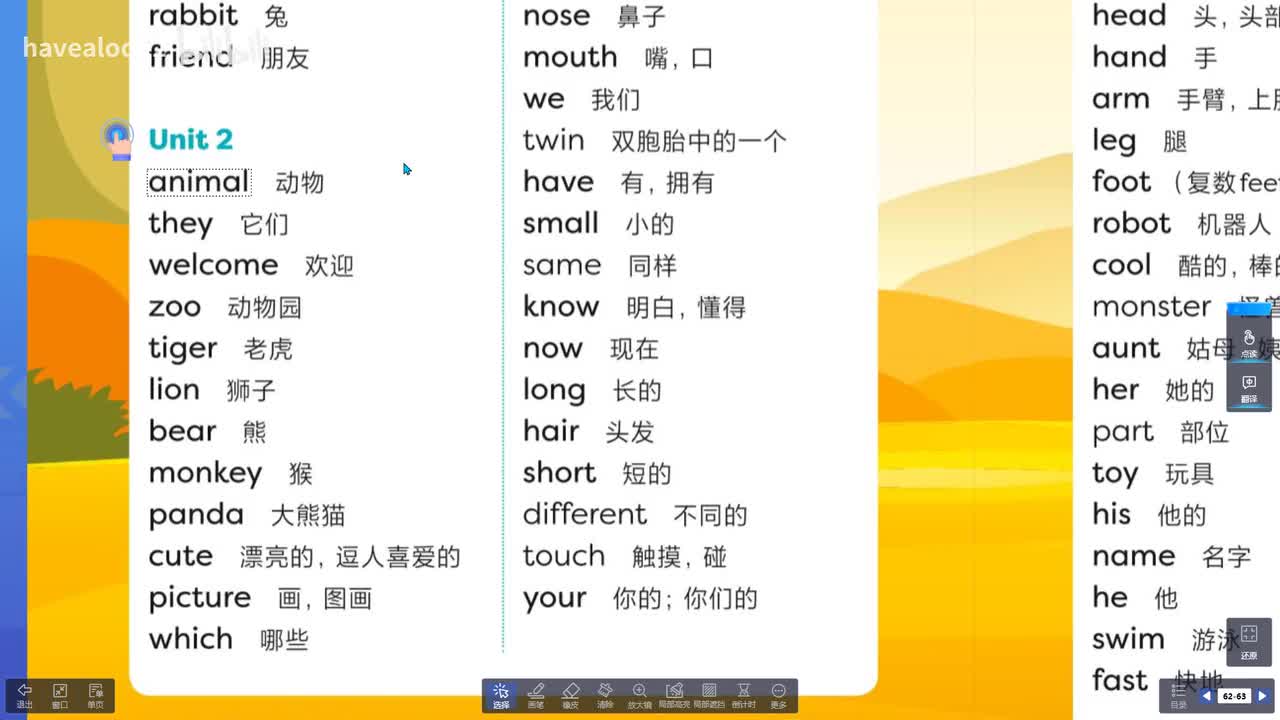The image size is (1280, 720).
Task: Tap the 点读 (point-read) button
Action: [x=1249, y=344]
